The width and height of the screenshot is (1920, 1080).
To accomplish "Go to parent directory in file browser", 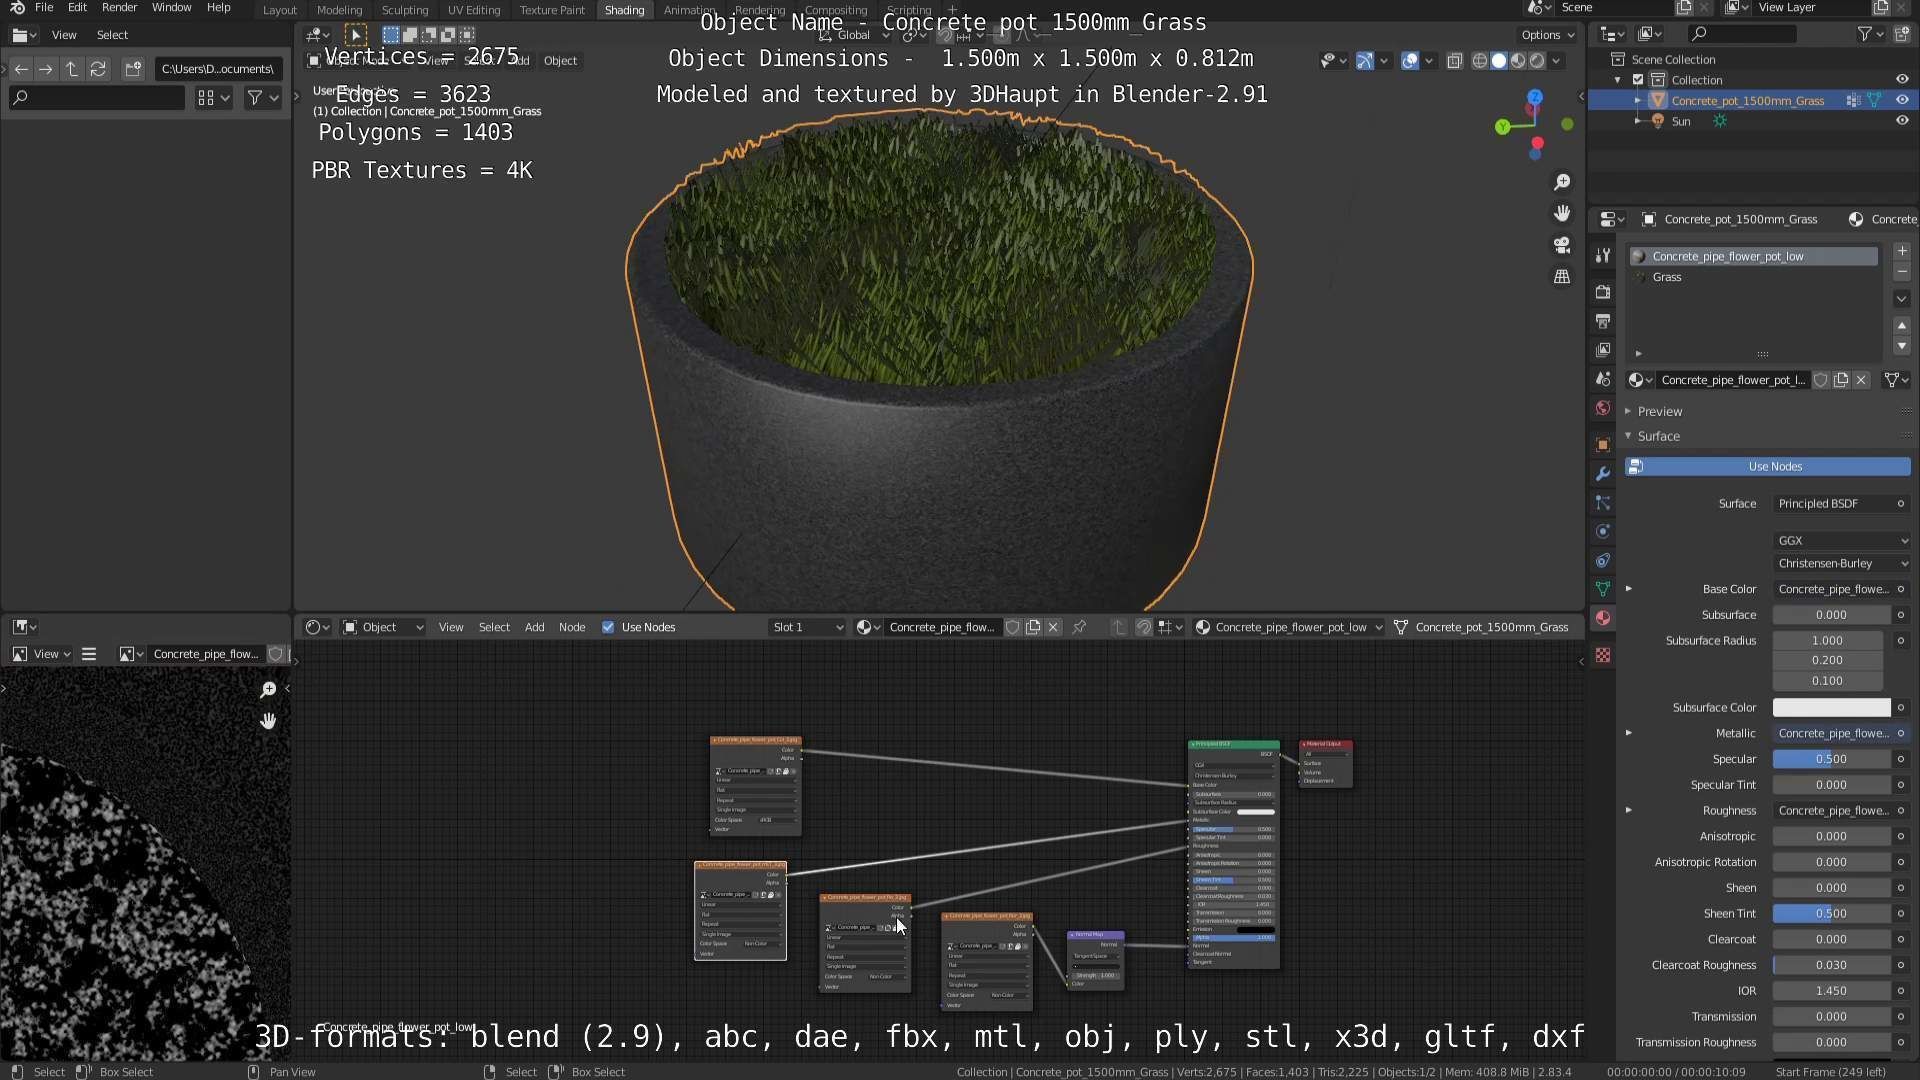I will click(x=72, y=69).
